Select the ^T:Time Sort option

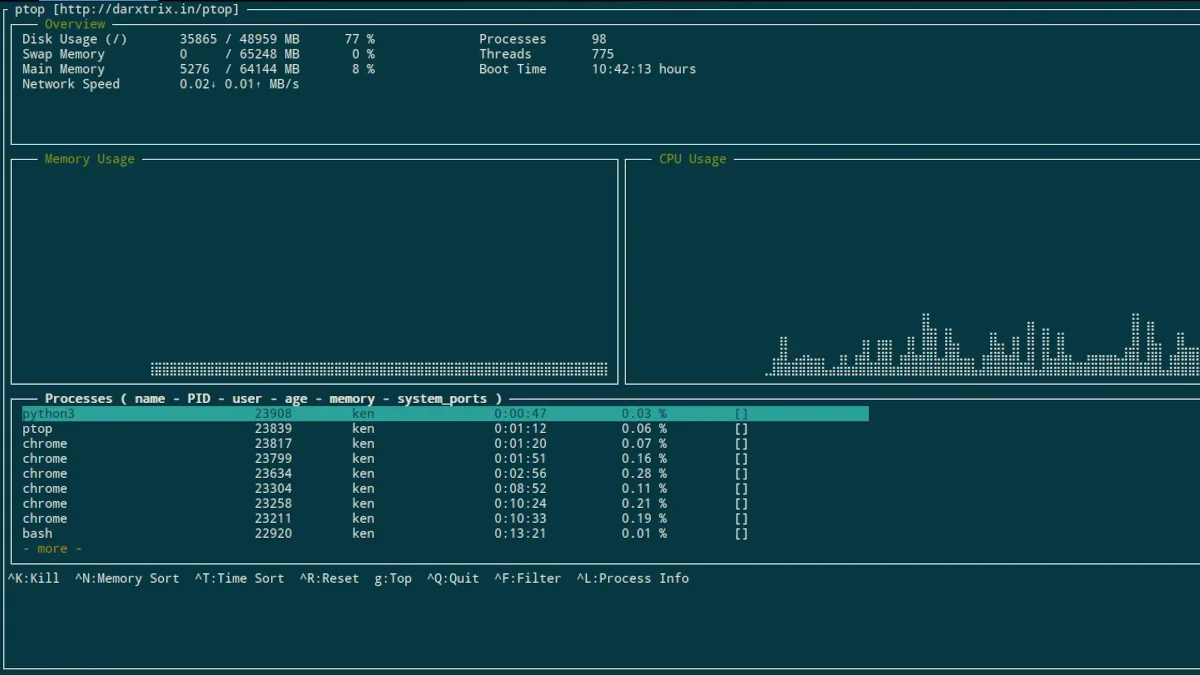click(x=239, y=578)
